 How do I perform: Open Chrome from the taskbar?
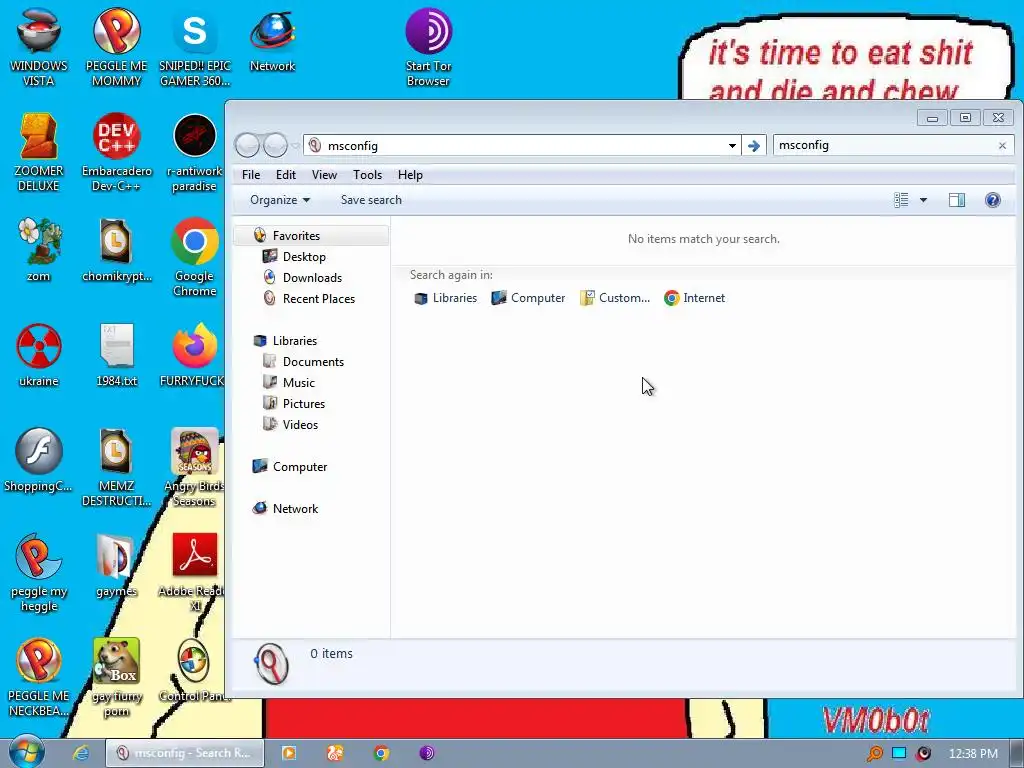click(x=381, y=753)
